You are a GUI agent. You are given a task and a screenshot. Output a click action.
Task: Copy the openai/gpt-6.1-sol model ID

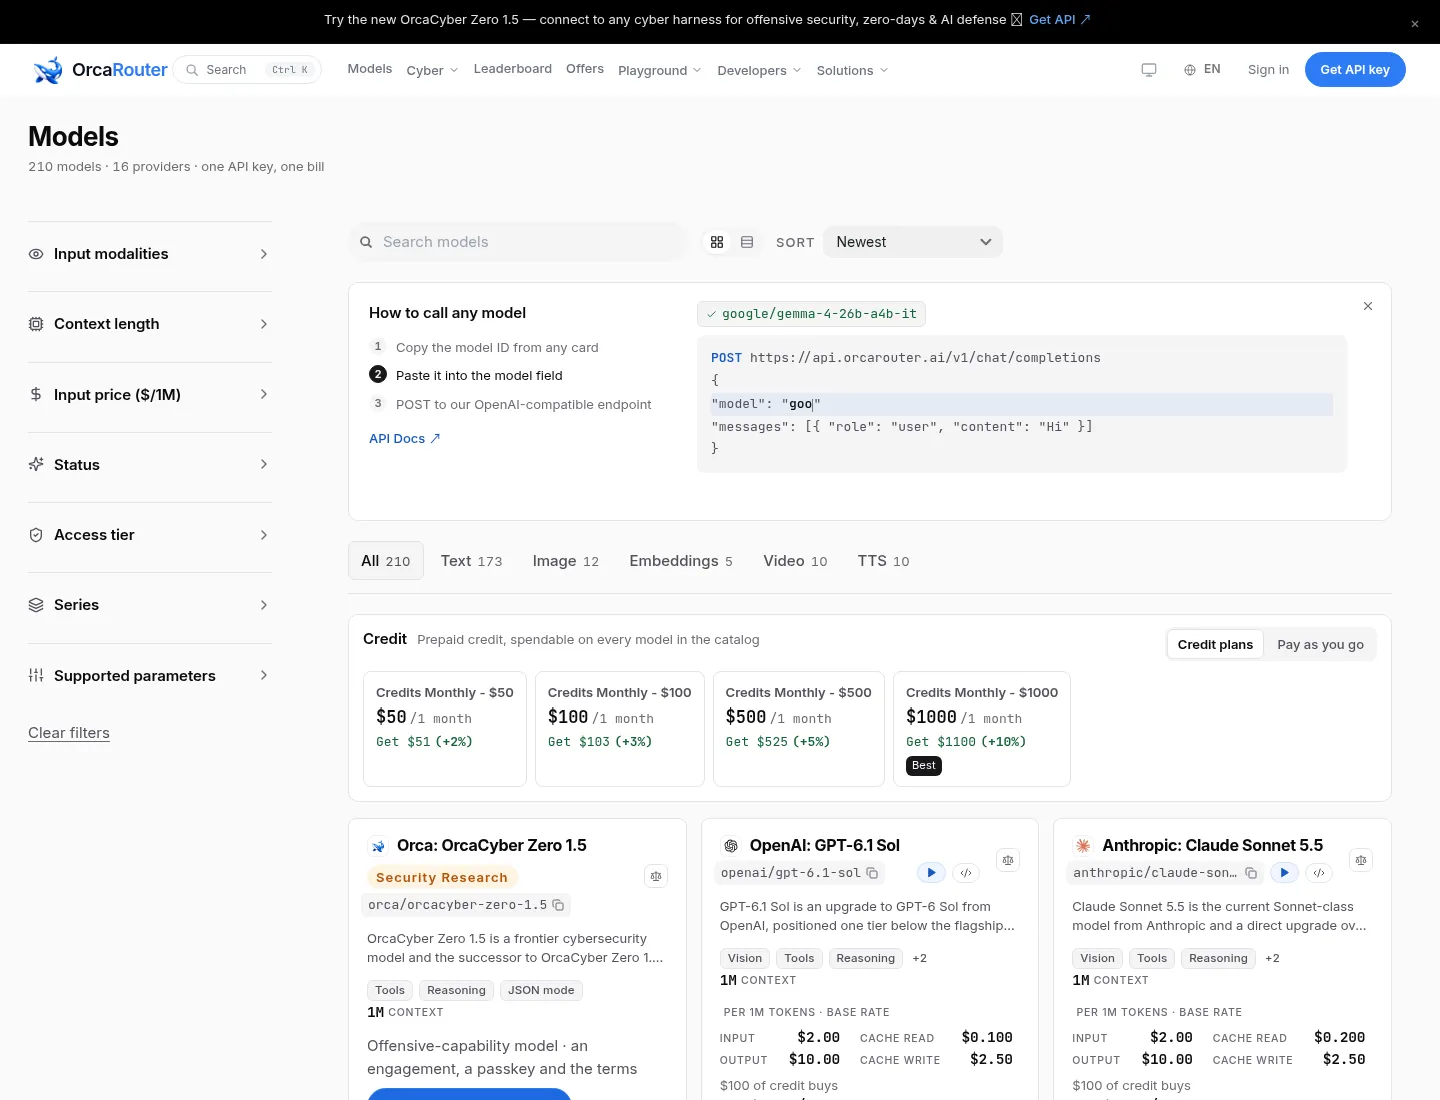tap(872, 873)
